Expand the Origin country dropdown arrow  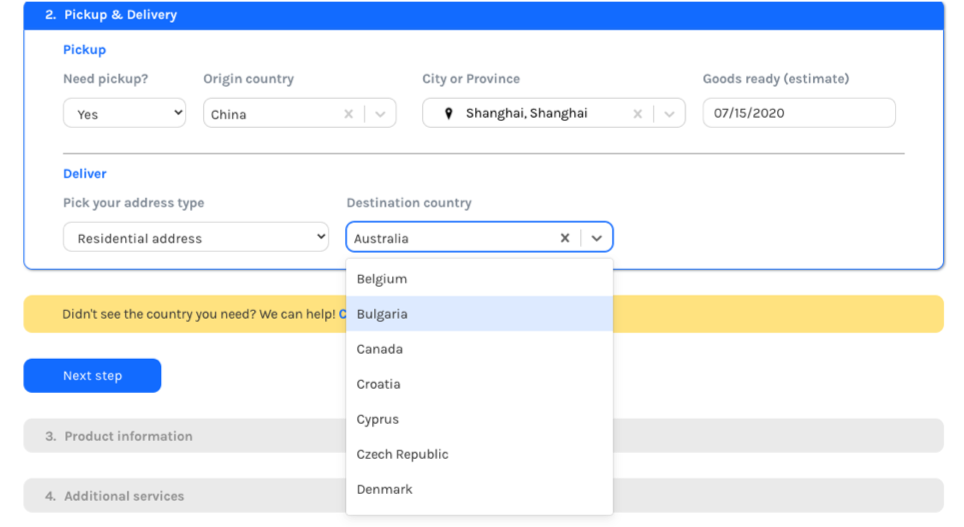[x=380, y=114]
